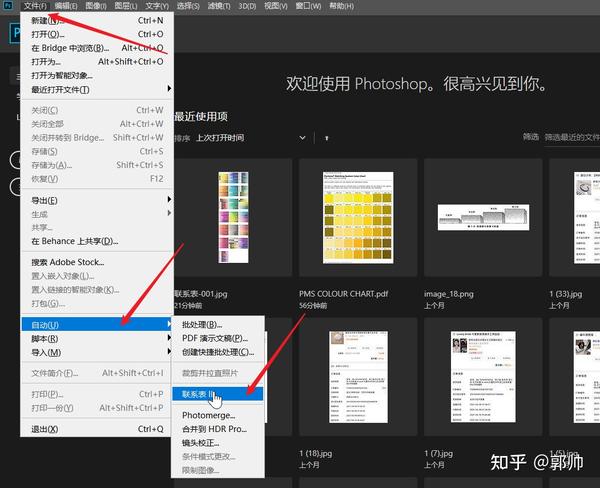Select 批处理(B)... in the submenu
Viewport: 600px width, 488px height.
click(217, 325)
